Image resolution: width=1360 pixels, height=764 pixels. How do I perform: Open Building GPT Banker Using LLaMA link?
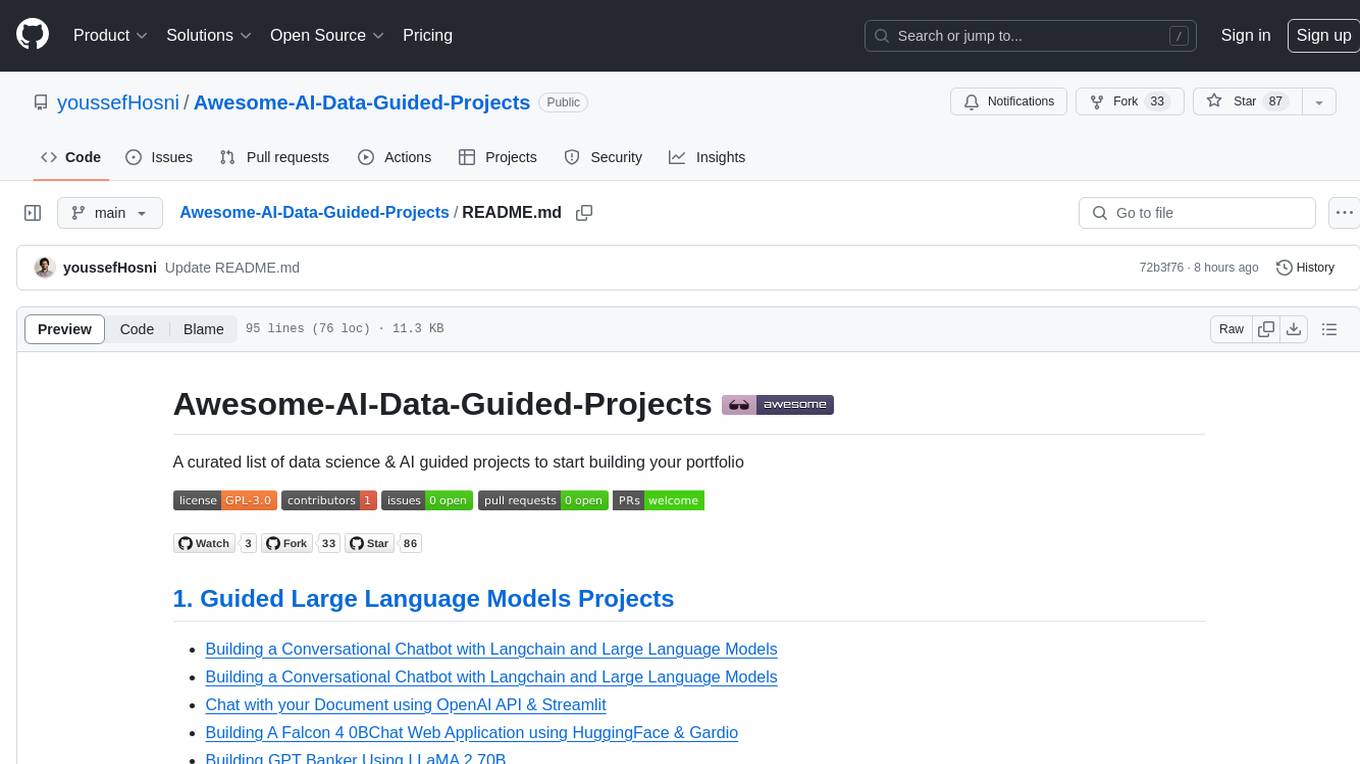point(355,759)
